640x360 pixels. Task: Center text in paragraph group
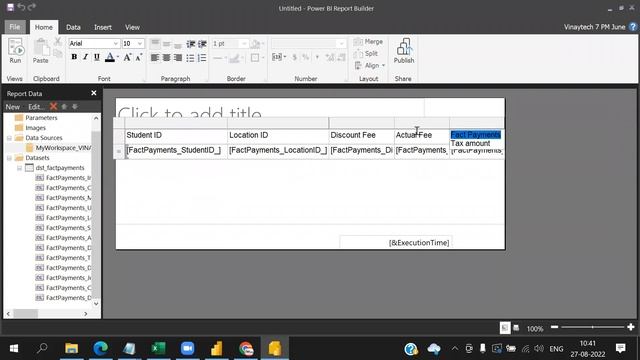166,58
